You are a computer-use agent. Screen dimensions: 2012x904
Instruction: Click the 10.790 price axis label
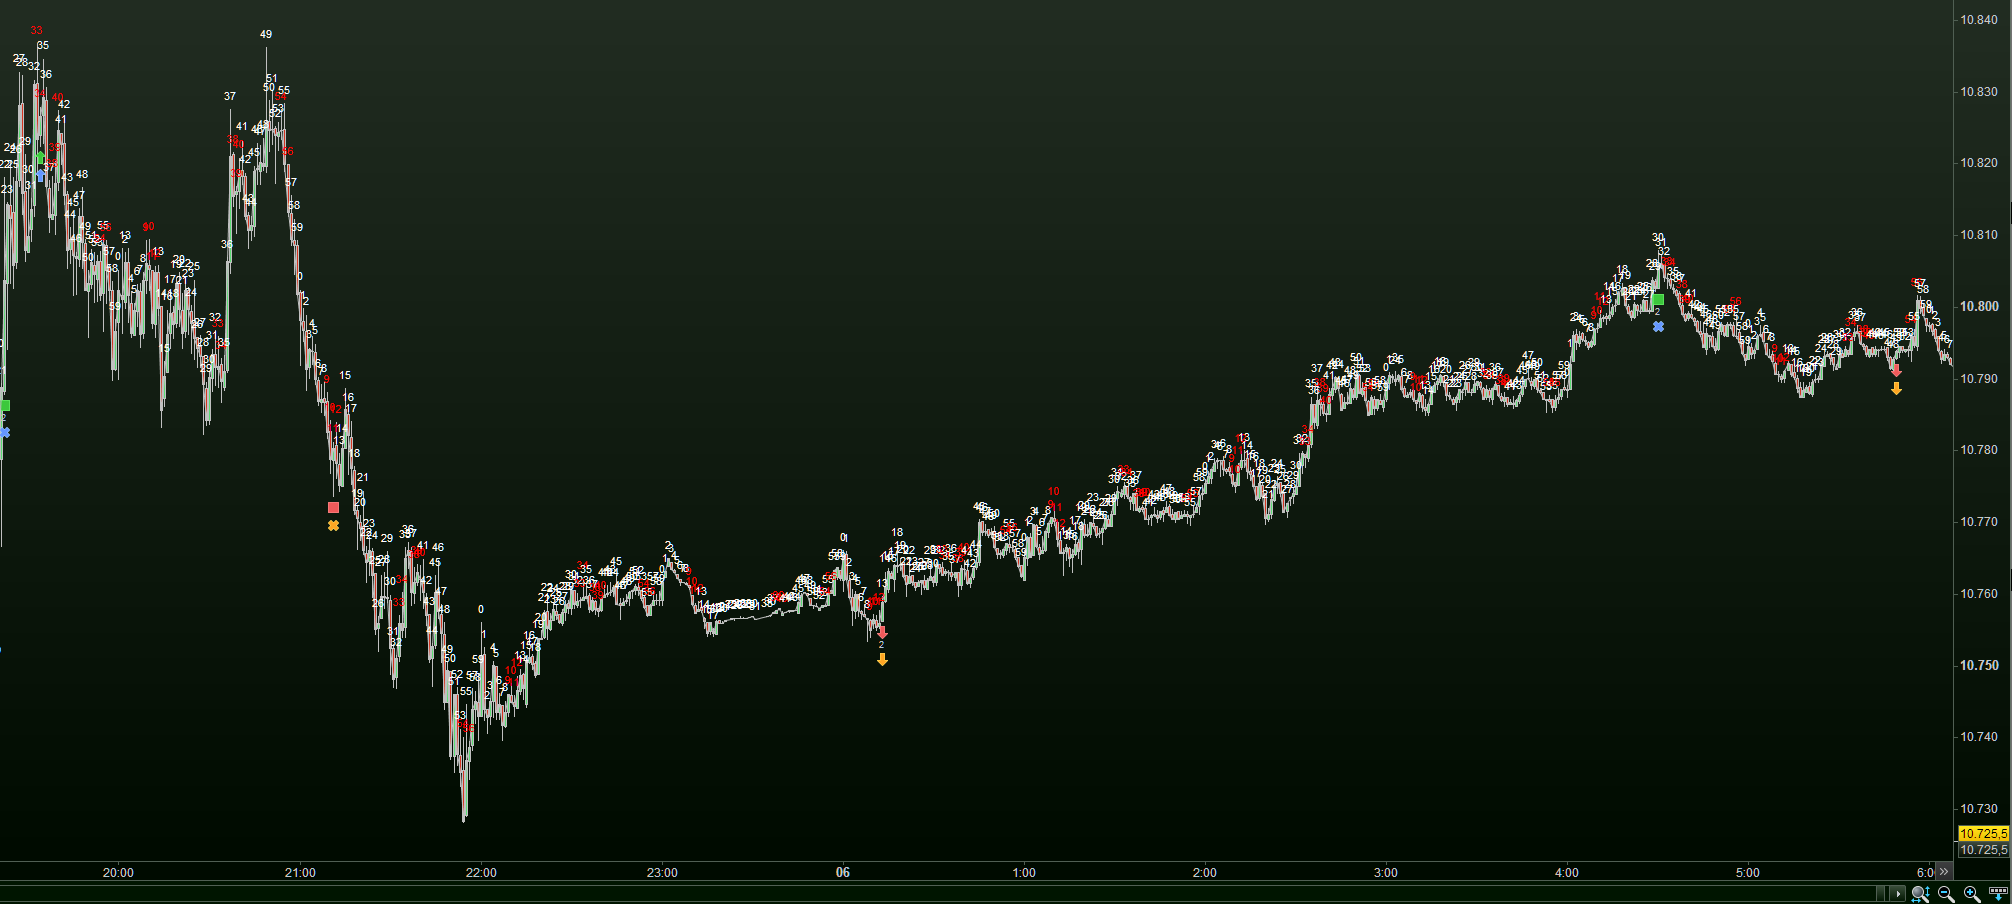(x=1979, y=379)
